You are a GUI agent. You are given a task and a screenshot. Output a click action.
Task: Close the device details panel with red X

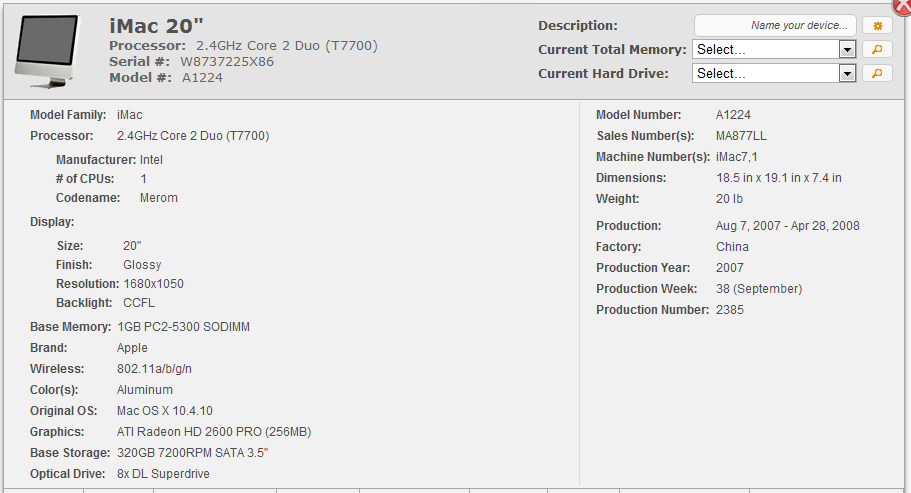click(902, 5)
